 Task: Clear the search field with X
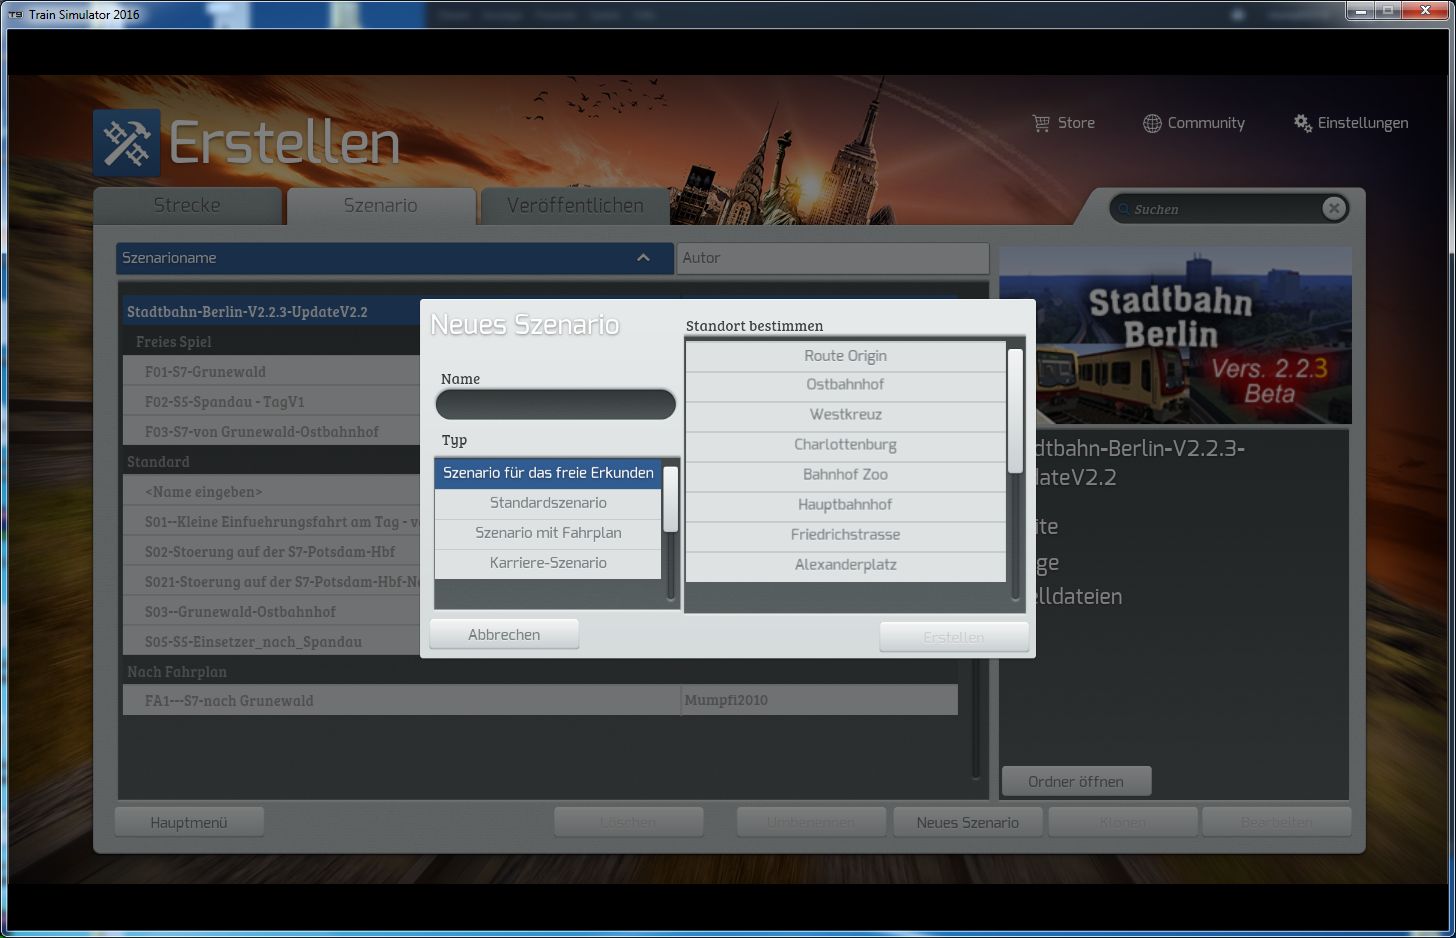tap(1333, 208)
